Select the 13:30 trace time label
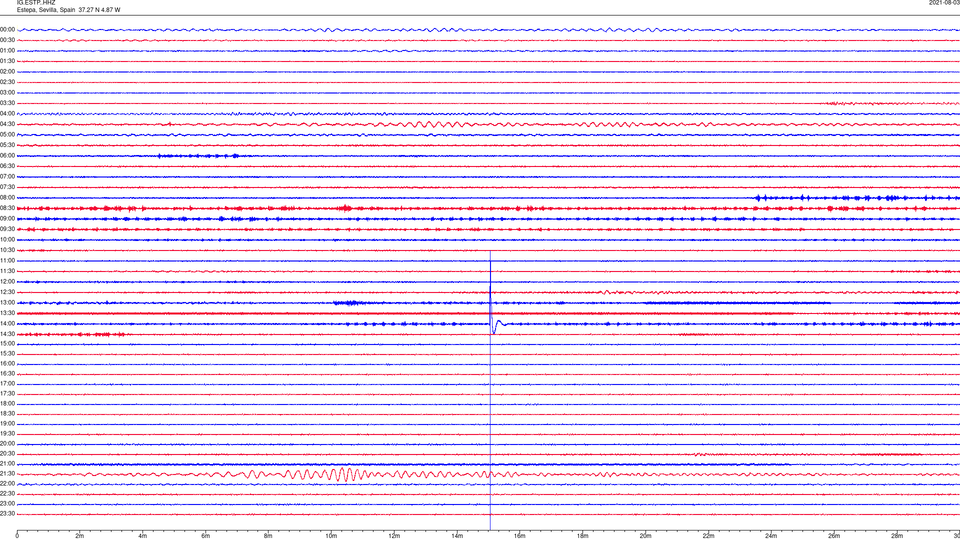 coord(7,313)
